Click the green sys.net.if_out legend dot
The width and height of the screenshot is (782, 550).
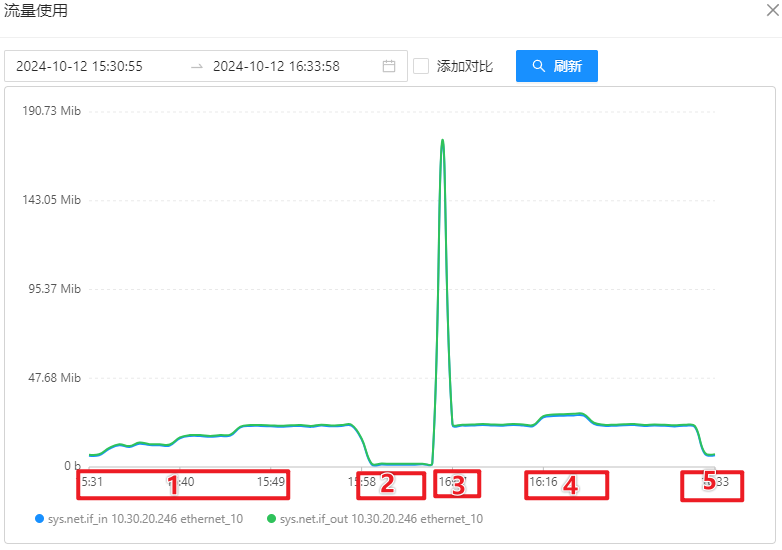[x=271, y=519]
